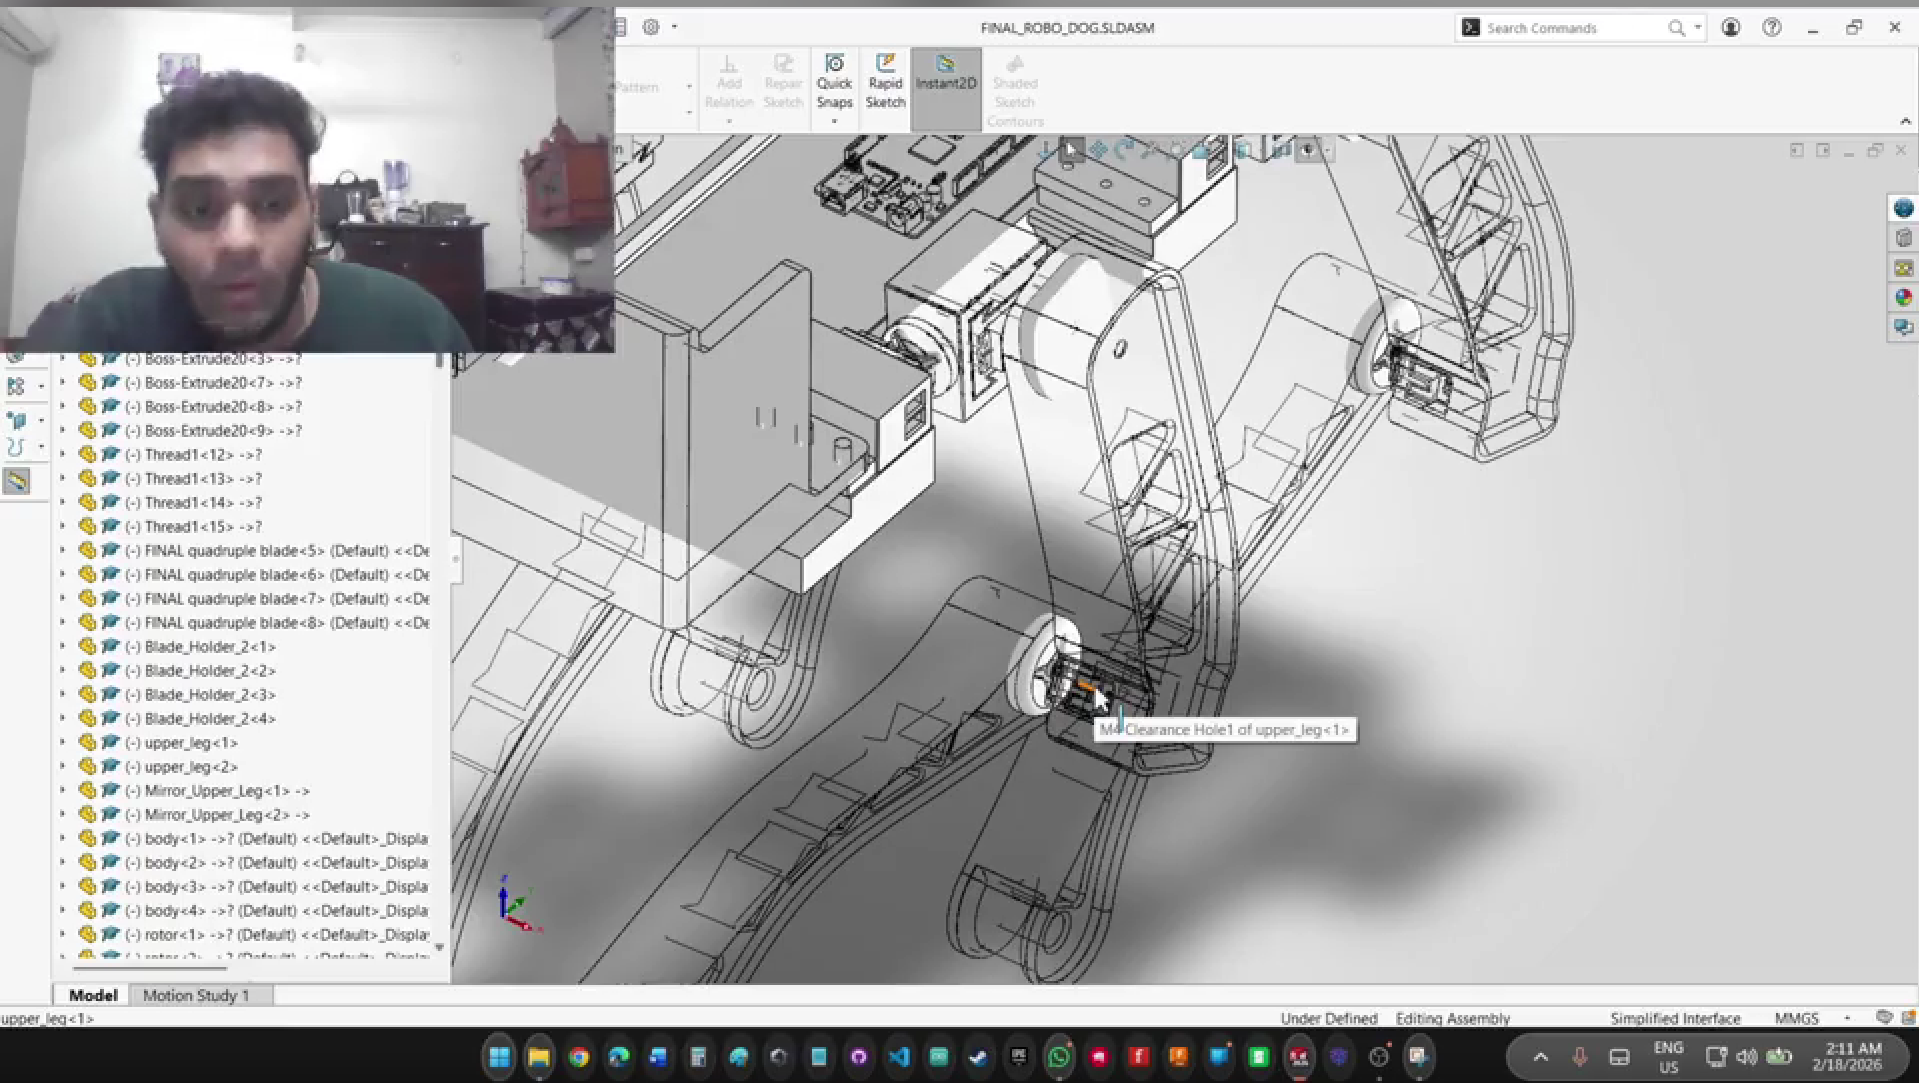Open SolidWorks options gear icon

651,27
